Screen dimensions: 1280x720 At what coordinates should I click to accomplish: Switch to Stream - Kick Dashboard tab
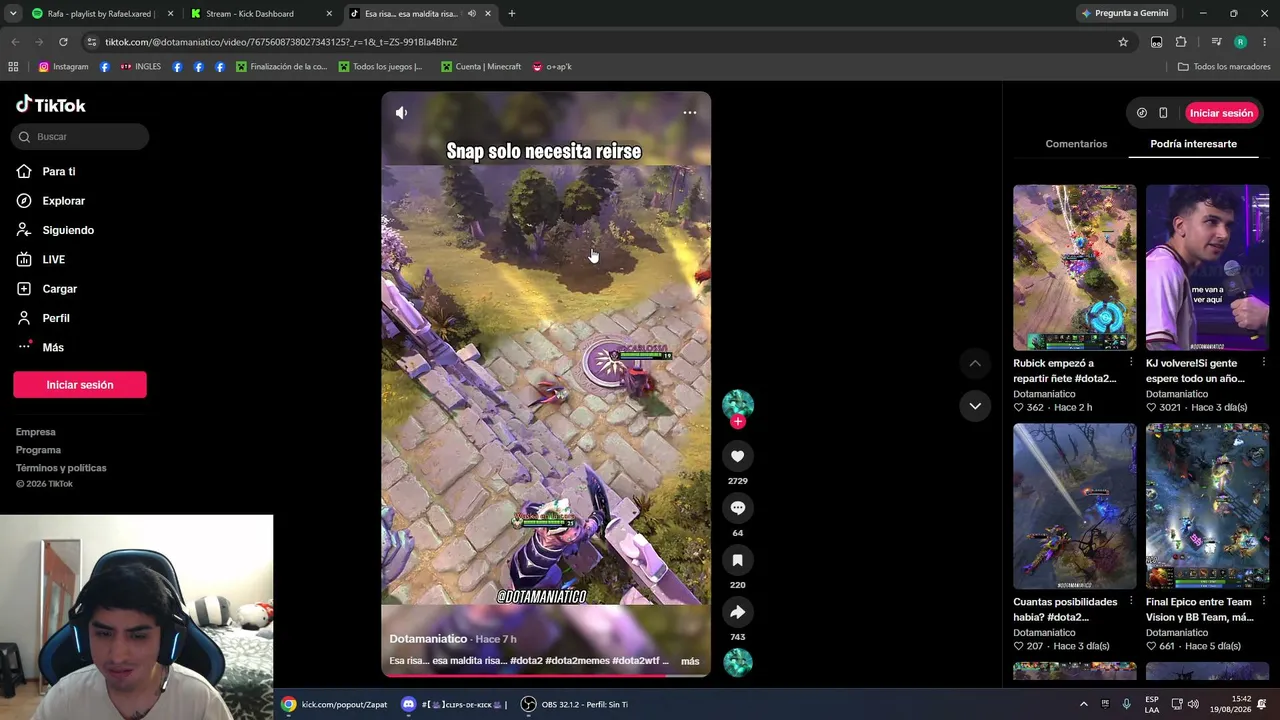(262, 14)
